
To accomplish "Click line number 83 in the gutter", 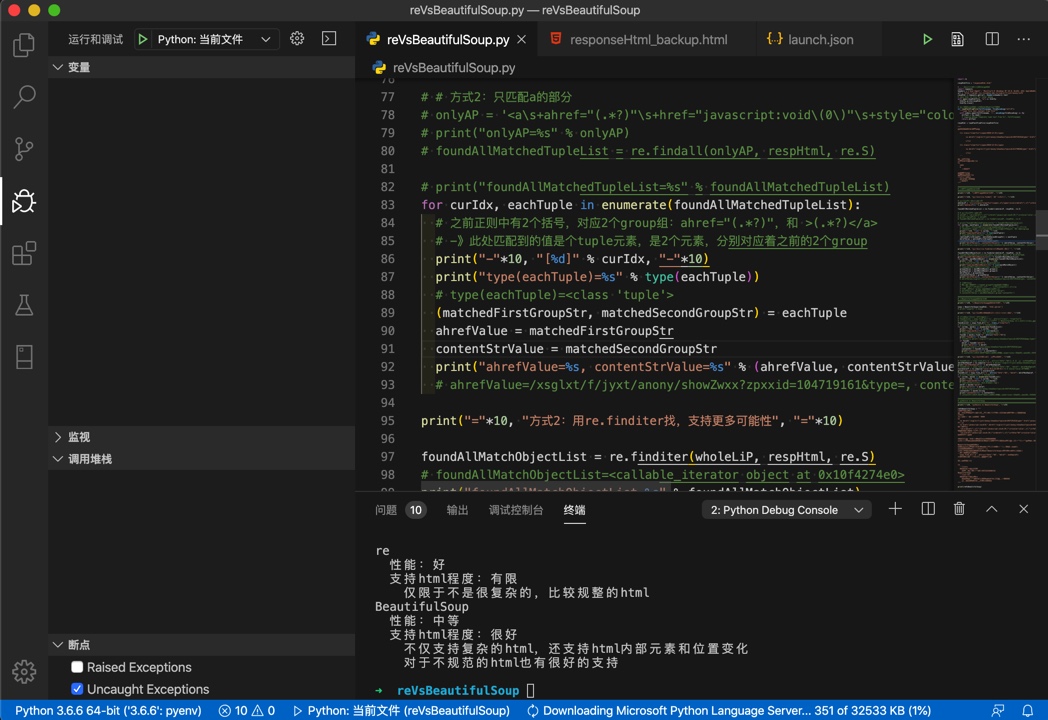I will 388,205.
